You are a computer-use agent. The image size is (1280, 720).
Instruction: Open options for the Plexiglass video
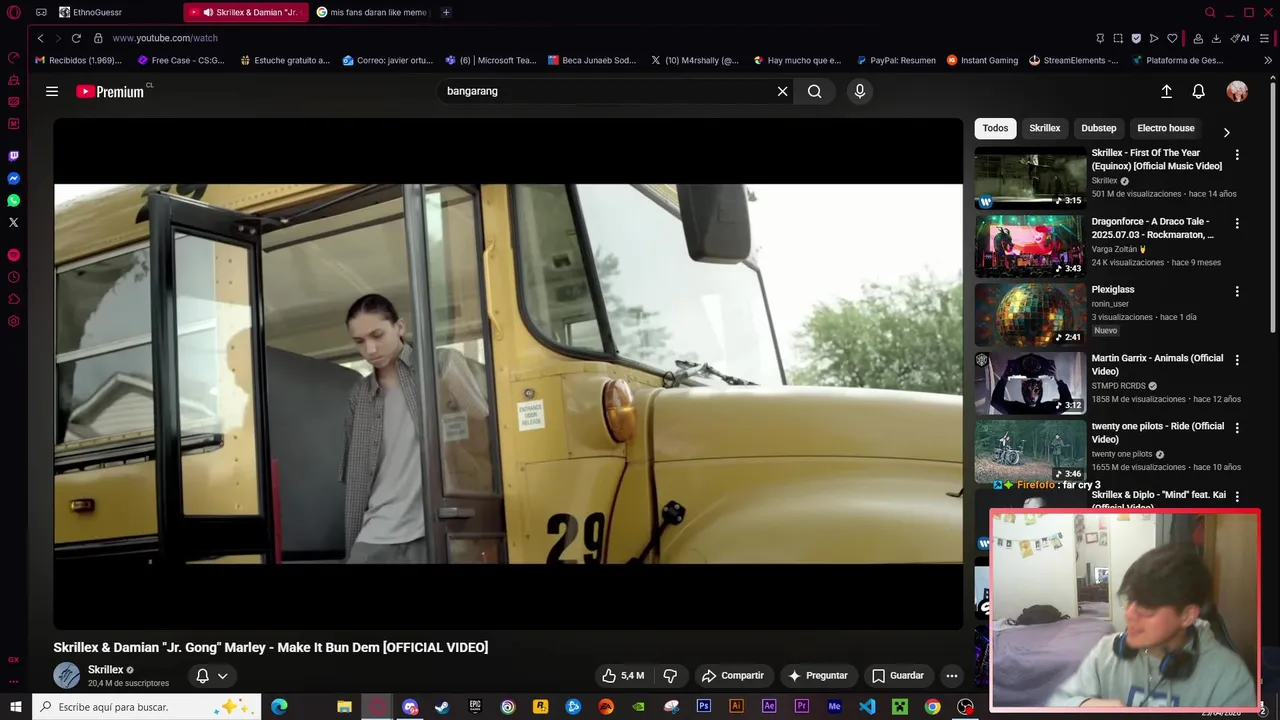pyautogui.click(x=1237, y=291)
